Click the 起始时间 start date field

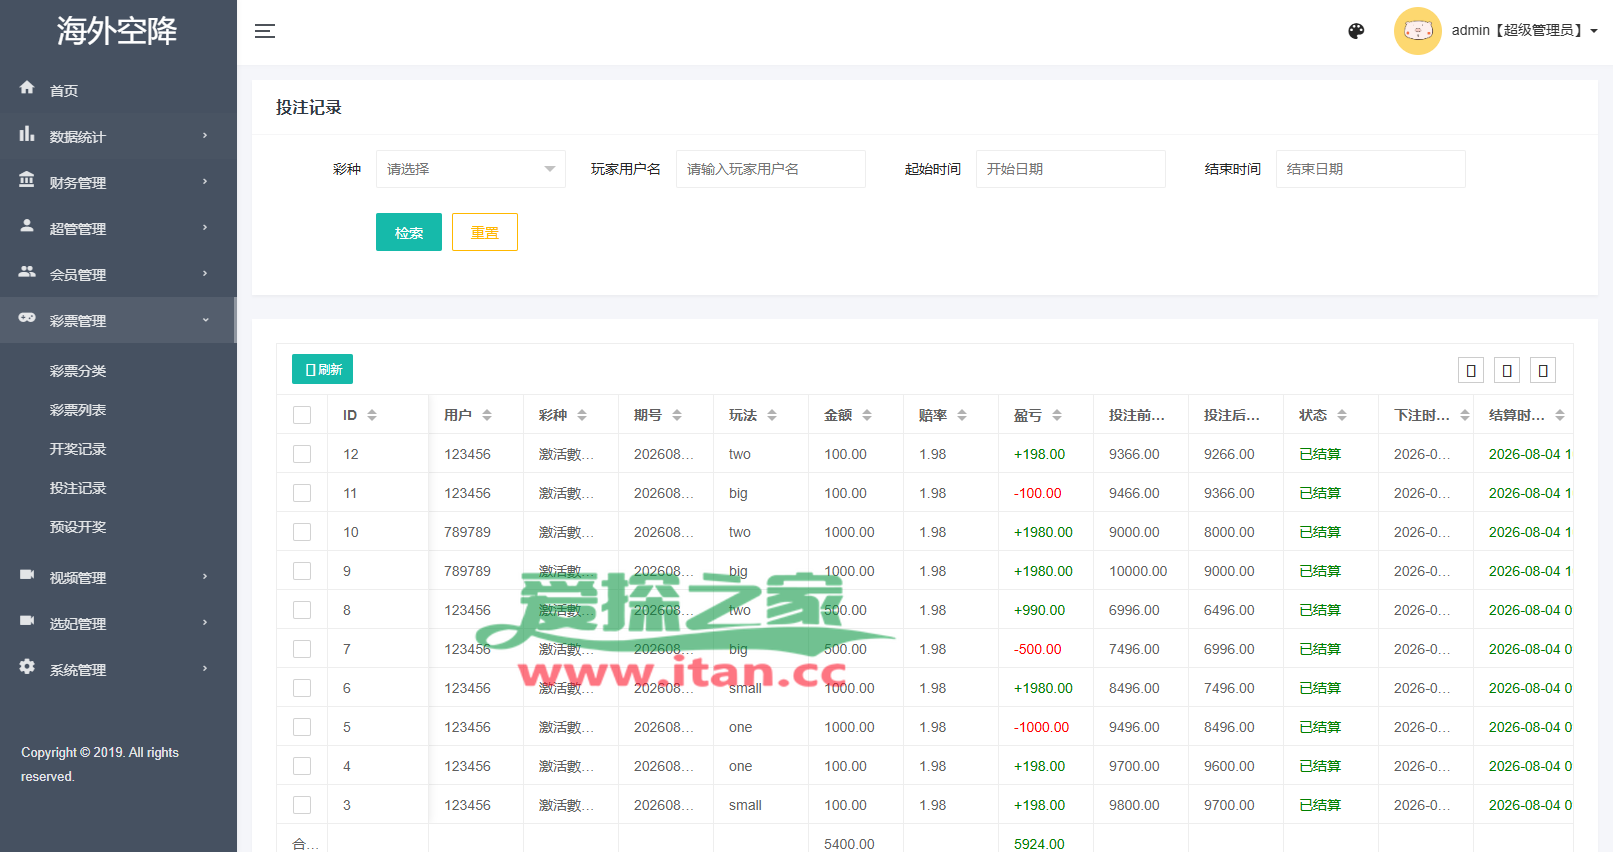tap(1071, 169)
